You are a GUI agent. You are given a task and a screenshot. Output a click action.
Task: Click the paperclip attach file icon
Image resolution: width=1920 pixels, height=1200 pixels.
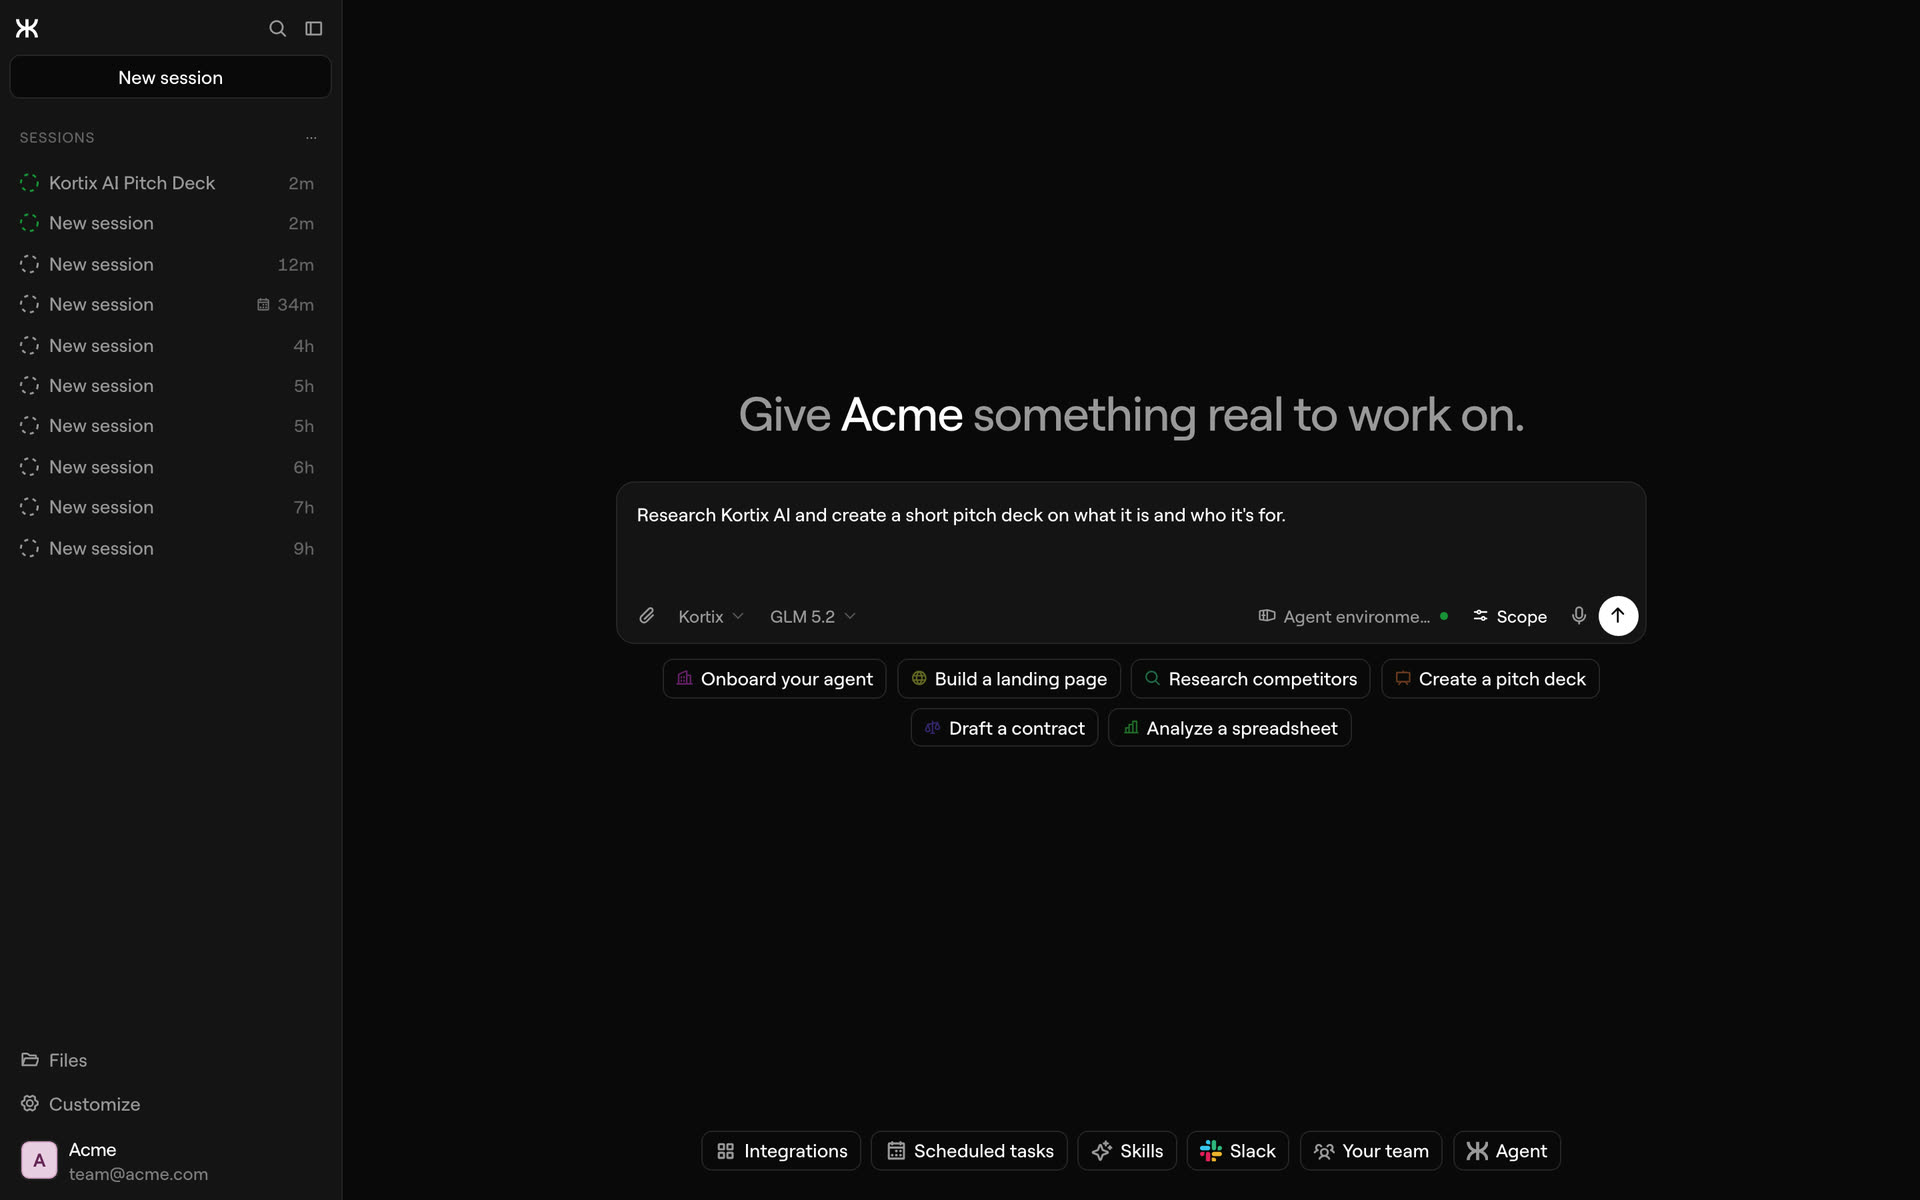coord(647,616)
